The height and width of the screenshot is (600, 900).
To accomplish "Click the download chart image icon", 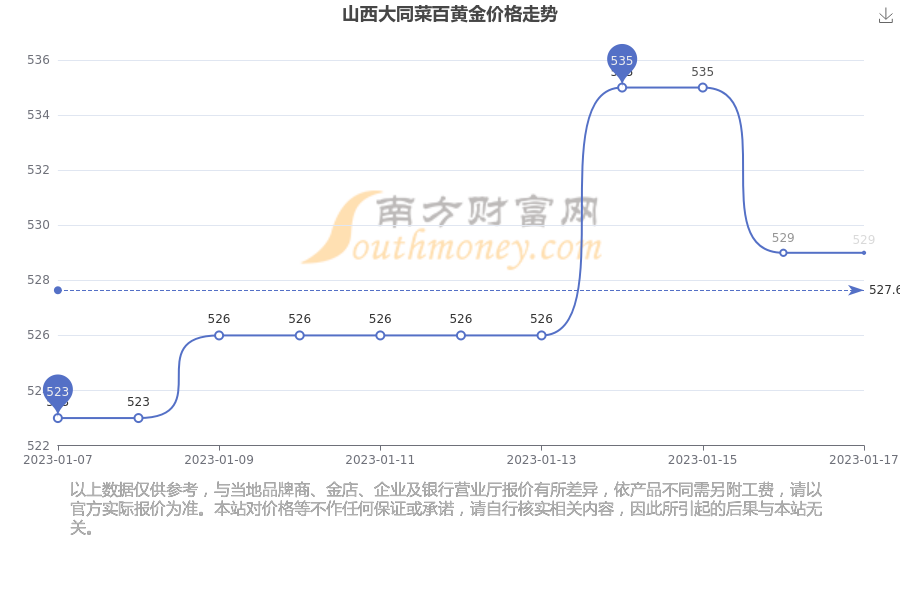I will pyautogui.click(x=886, y=16).
